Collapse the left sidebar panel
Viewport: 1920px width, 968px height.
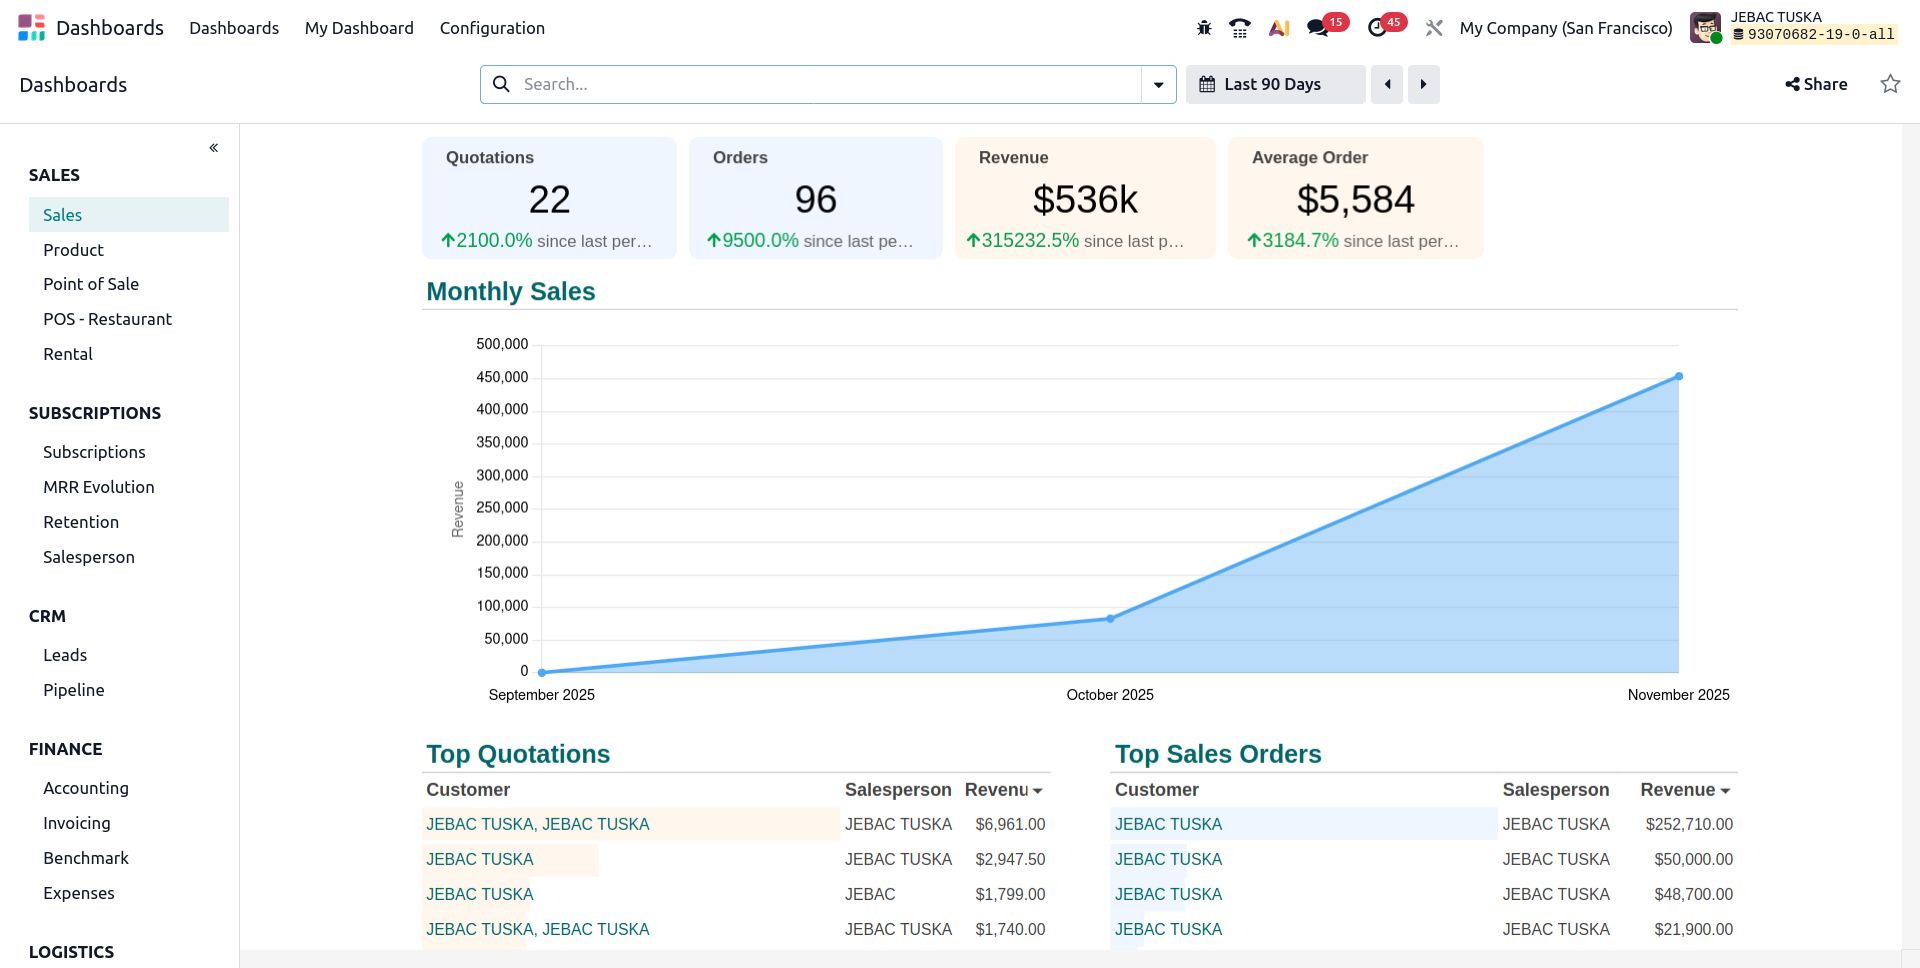(x=213, y=148)
